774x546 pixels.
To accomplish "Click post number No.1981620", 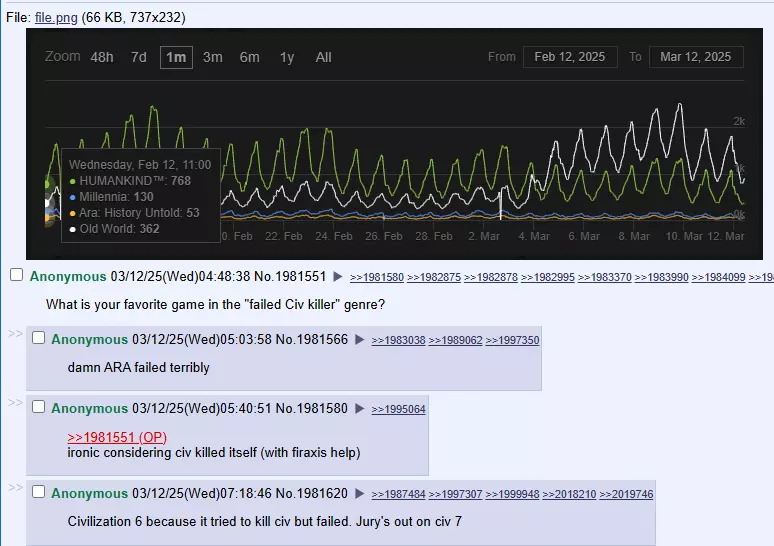I will tap(311, 494).
